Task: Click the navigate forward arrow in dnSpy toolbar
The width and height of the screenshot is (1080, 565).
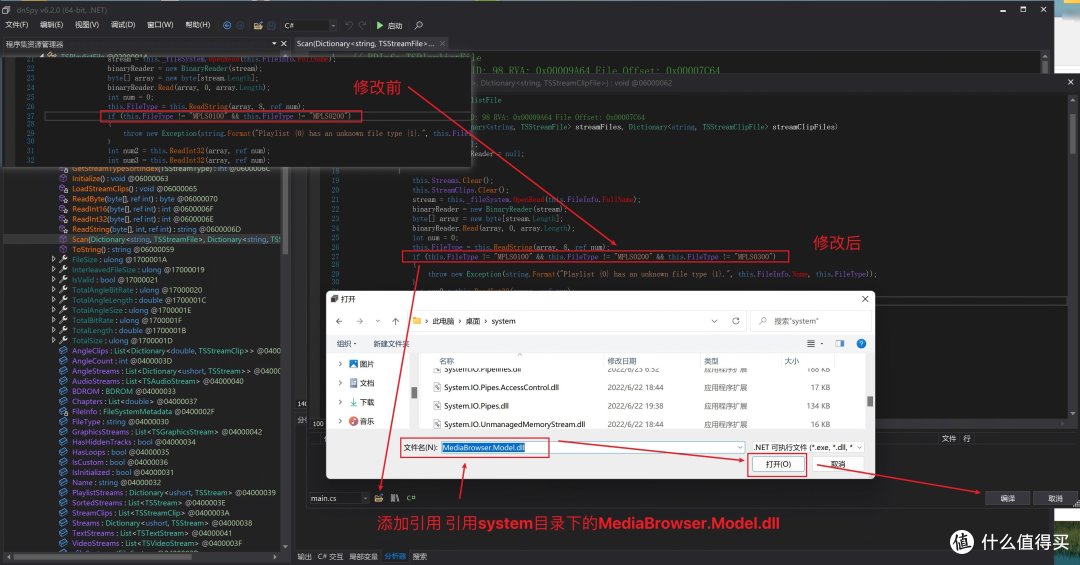Action: pos(240,25)
